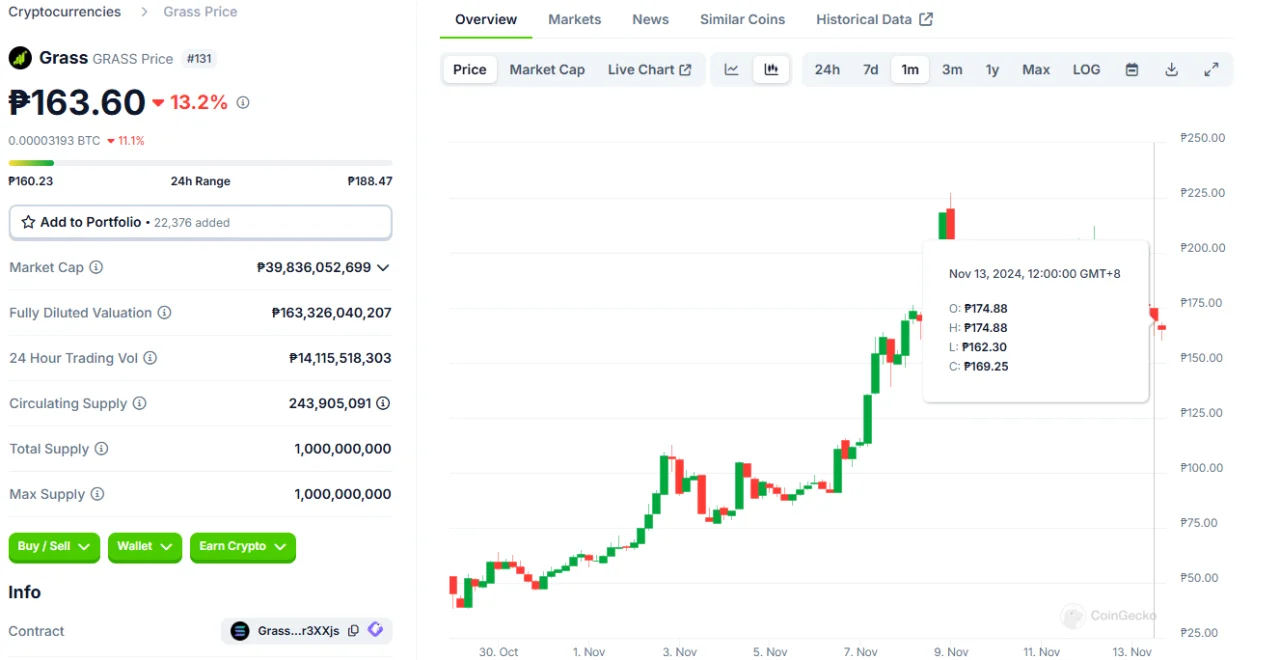Click the Solana chain logo in contract
The image size is (1280, 660).
(x=240, y=631)
